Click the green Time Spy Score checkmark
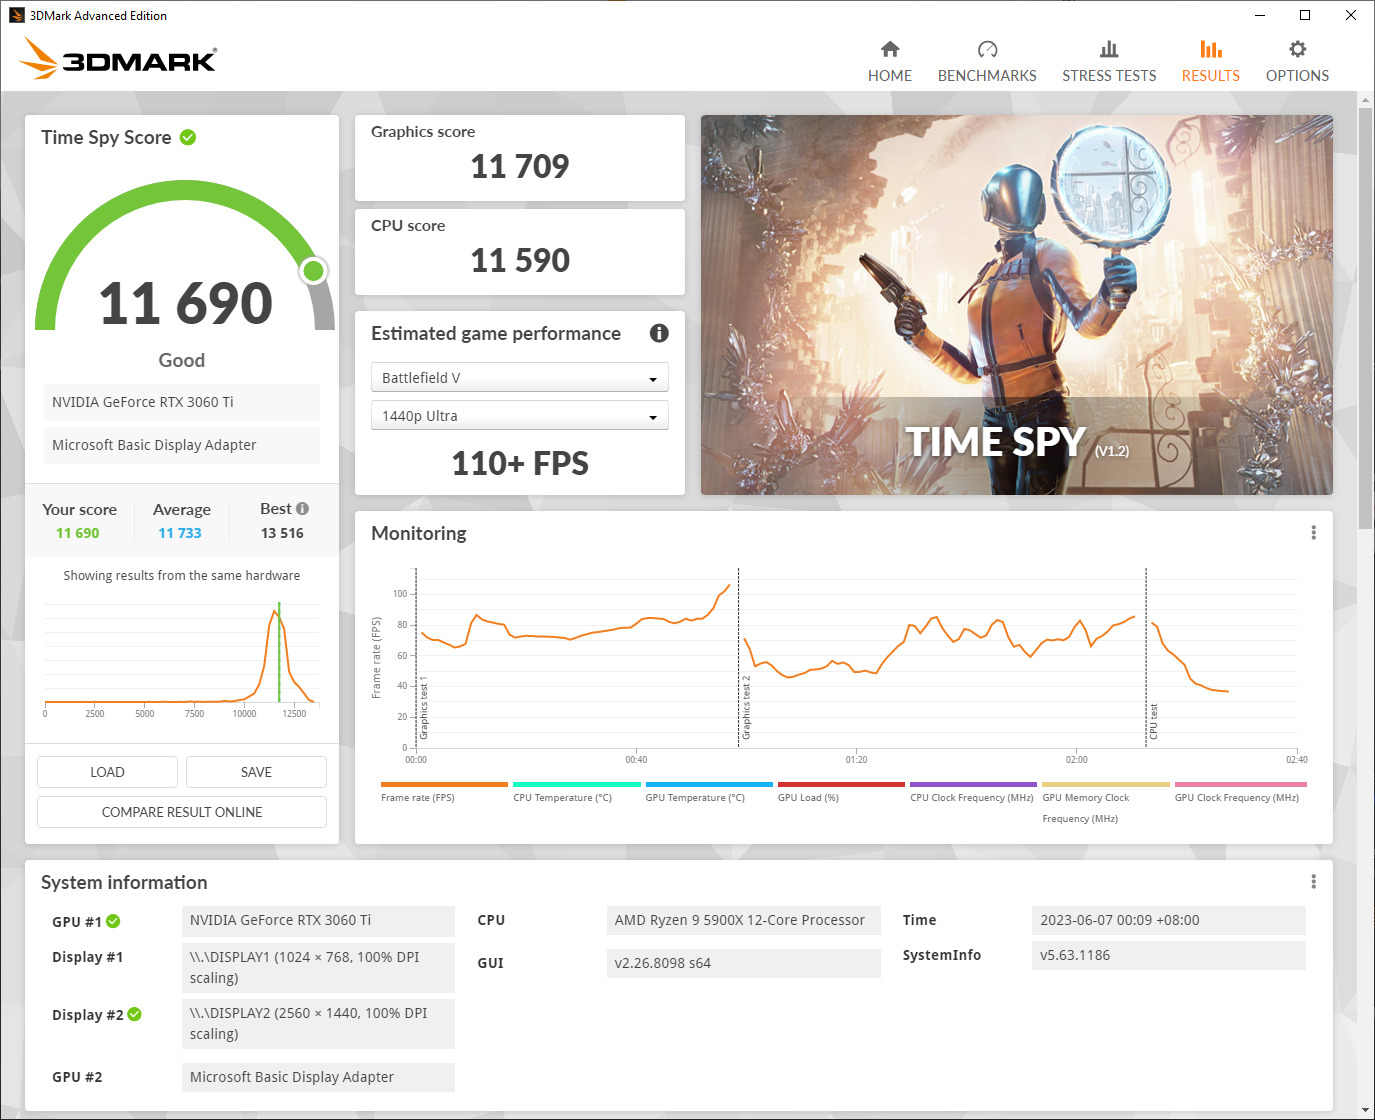The height and width of the screenshot is (1120, 1375). pyautogui.click(x=188, y=137)
